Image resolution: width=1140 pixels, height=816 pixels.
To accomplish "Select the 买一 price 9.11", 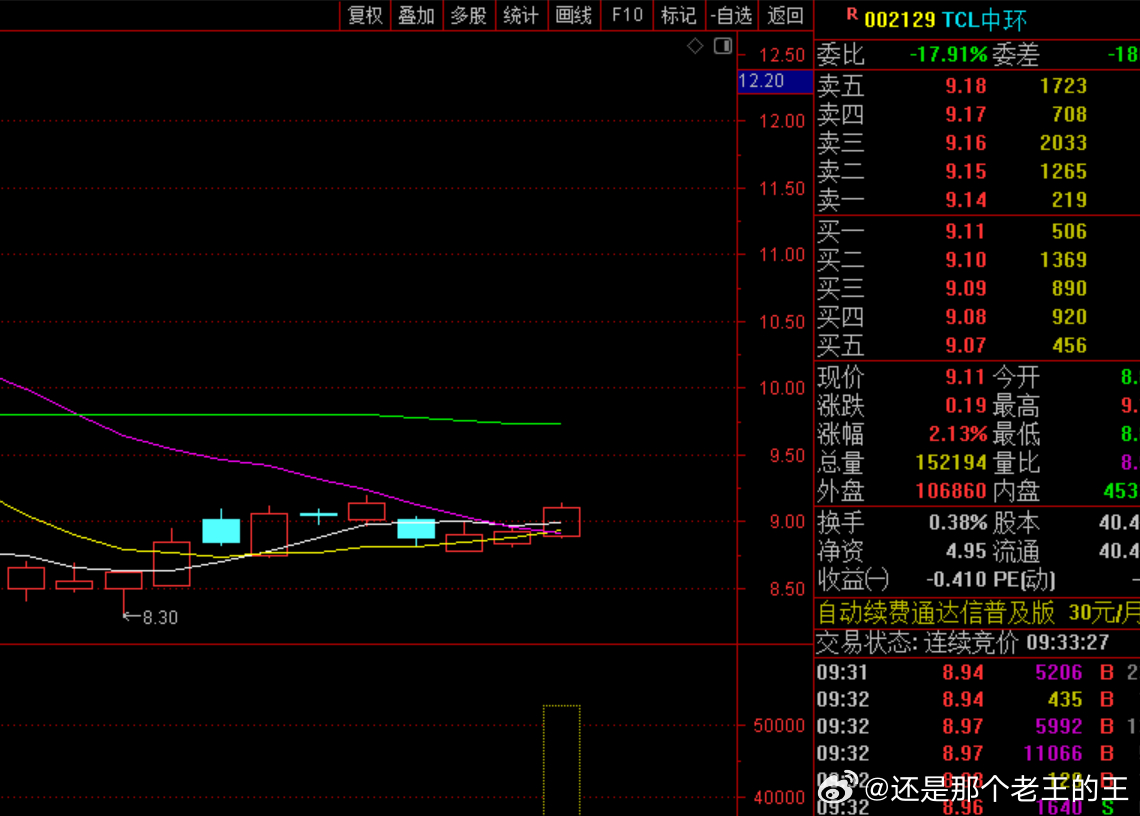I will coord(966,231).
